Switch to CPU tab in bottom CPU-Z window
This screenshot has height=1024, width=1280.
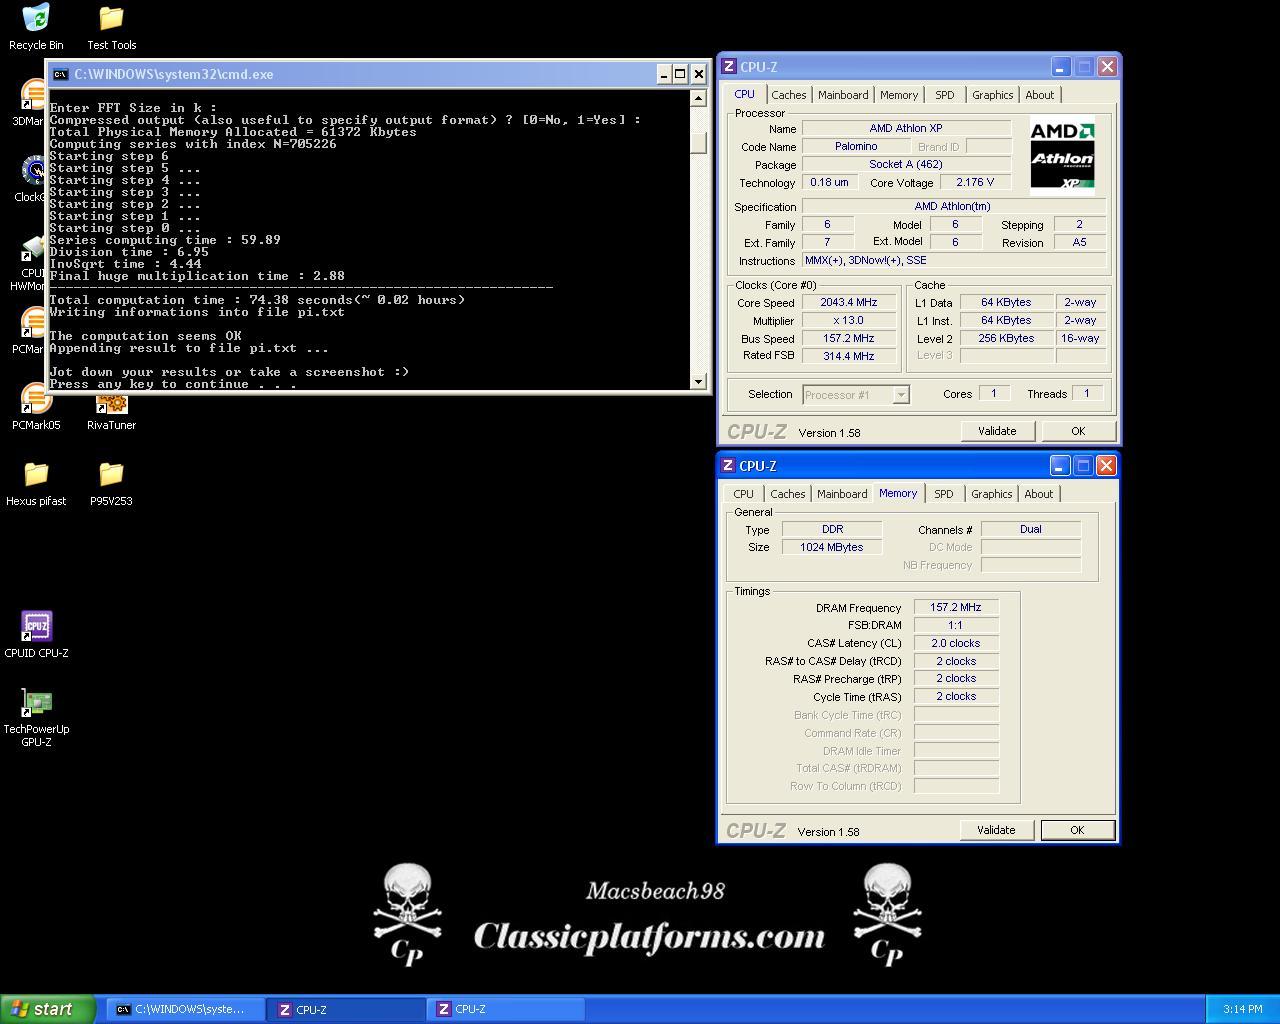[x=743, y=494]
